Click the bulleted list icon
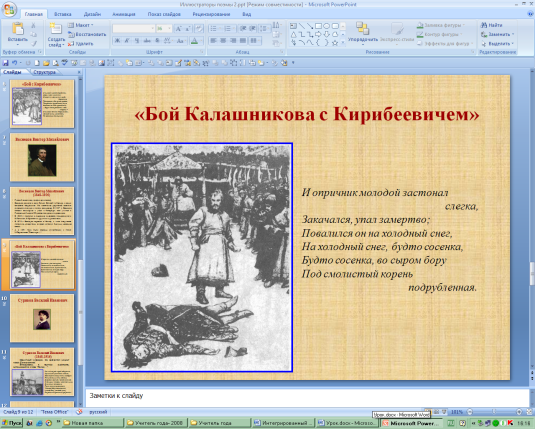535x429 pixels. (214, 29)
